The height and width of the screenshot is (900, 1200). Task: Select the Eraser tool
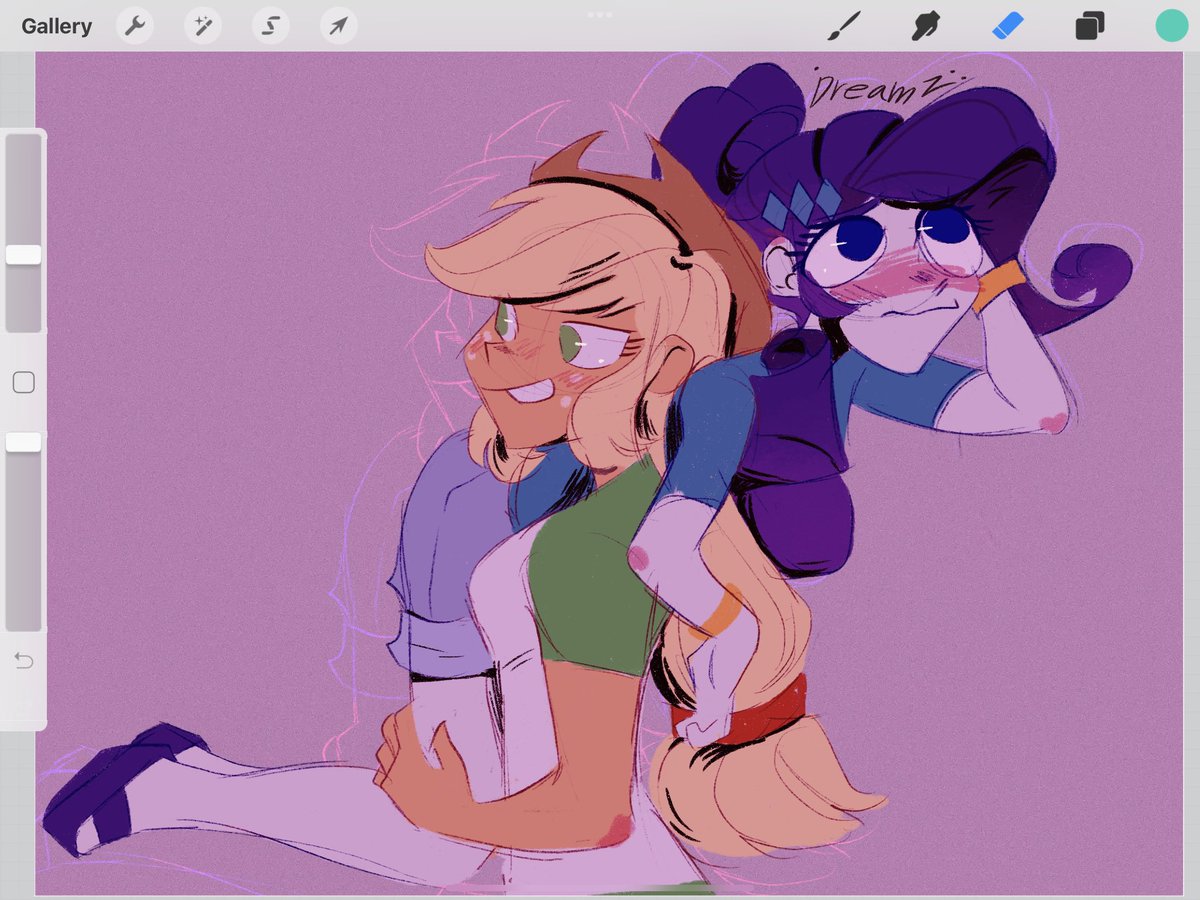click(1008, 26)
